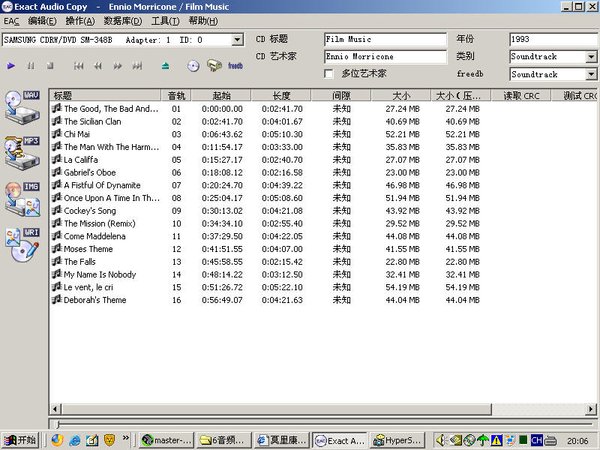
Task: Eject the CD tray
Action: pyautogui.click(x=165, y=66)
